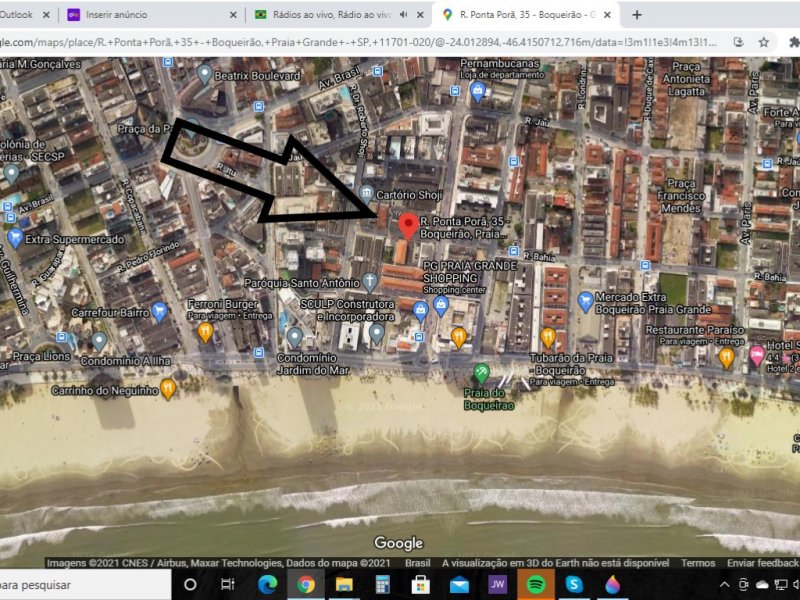Click the Cartório Shoji marker
The height and width of the screenshot is (600, 800).
[366, 194]
